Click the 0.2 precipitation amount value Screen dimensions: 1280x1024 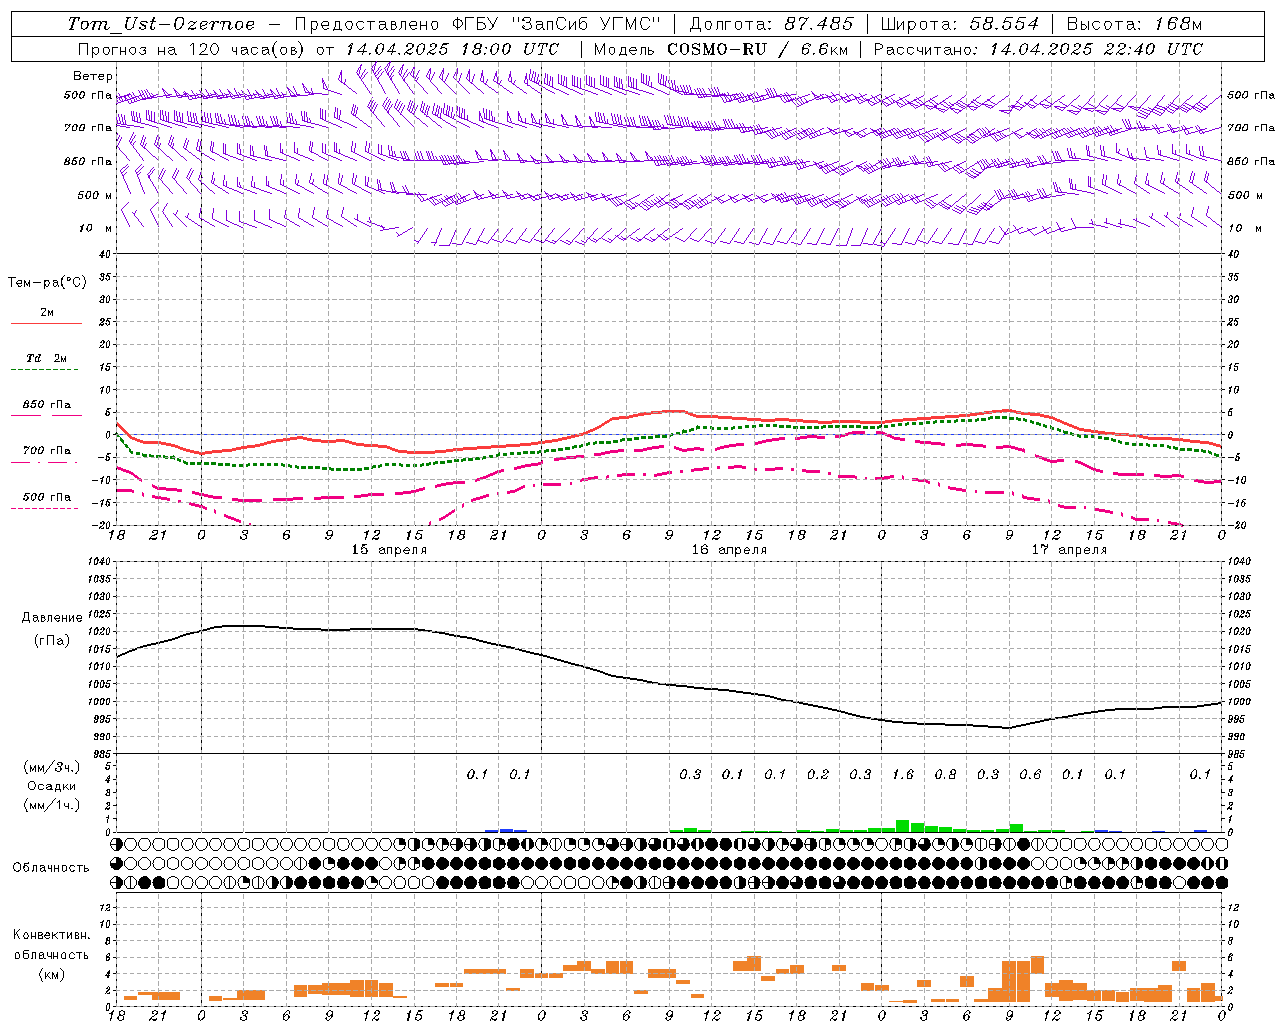click(818, 774)
